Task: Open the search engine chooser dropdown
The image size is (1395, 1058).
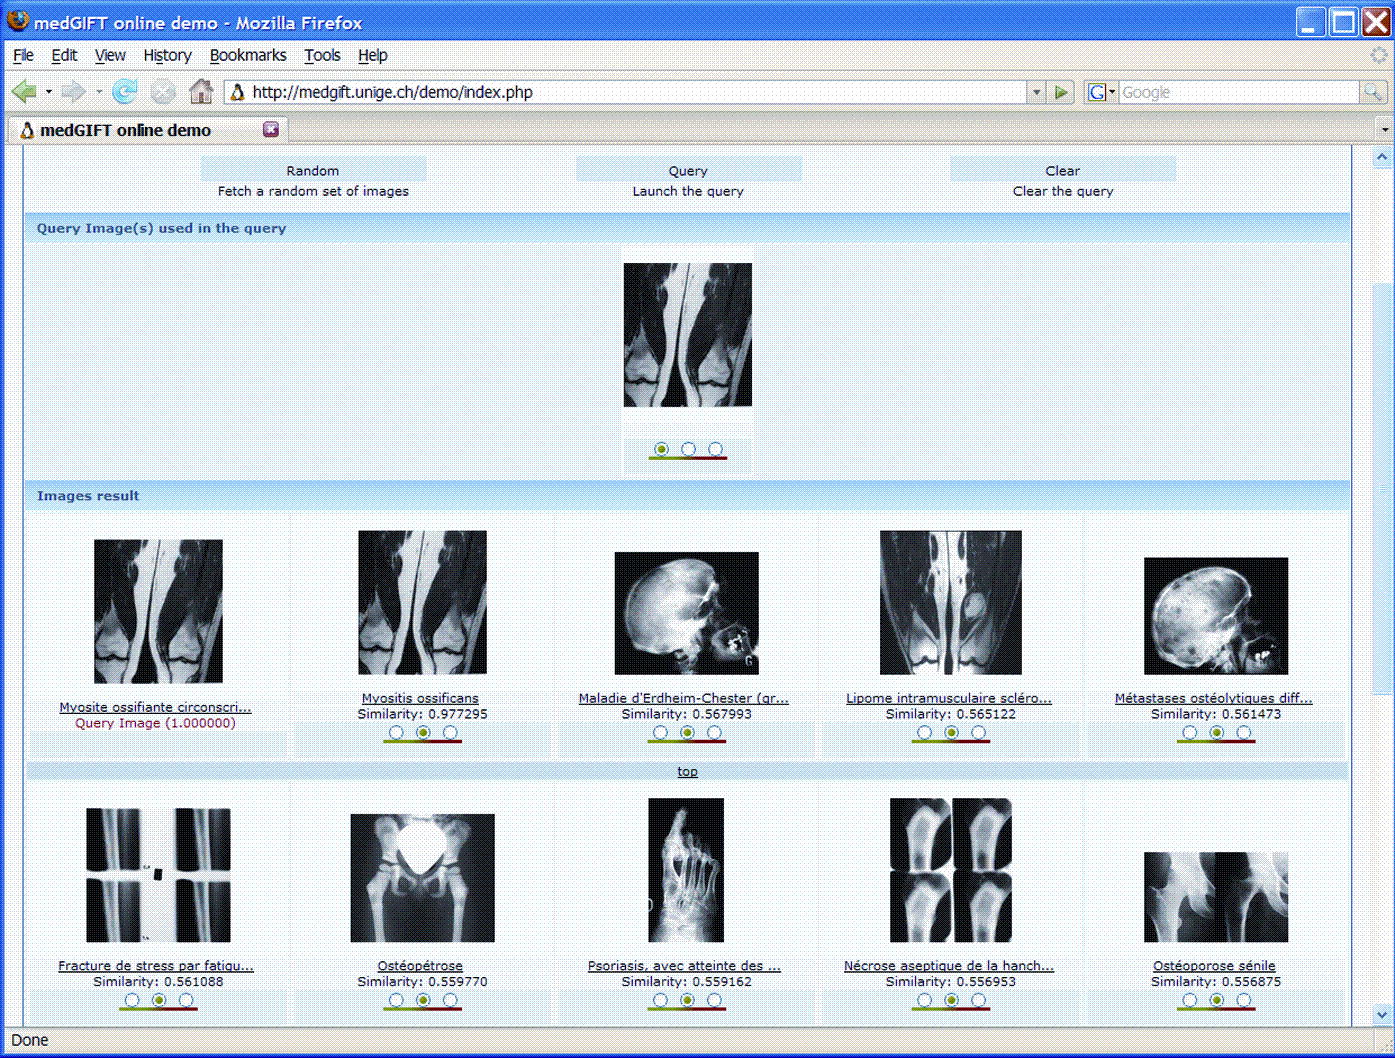Action: click(1101, 92)
